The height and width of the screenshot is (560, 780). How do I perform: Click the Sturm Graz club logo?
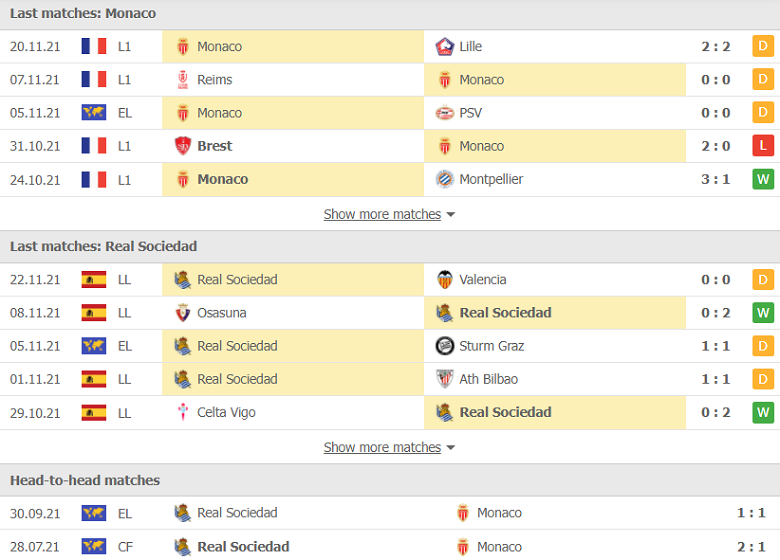click(444, 346)
